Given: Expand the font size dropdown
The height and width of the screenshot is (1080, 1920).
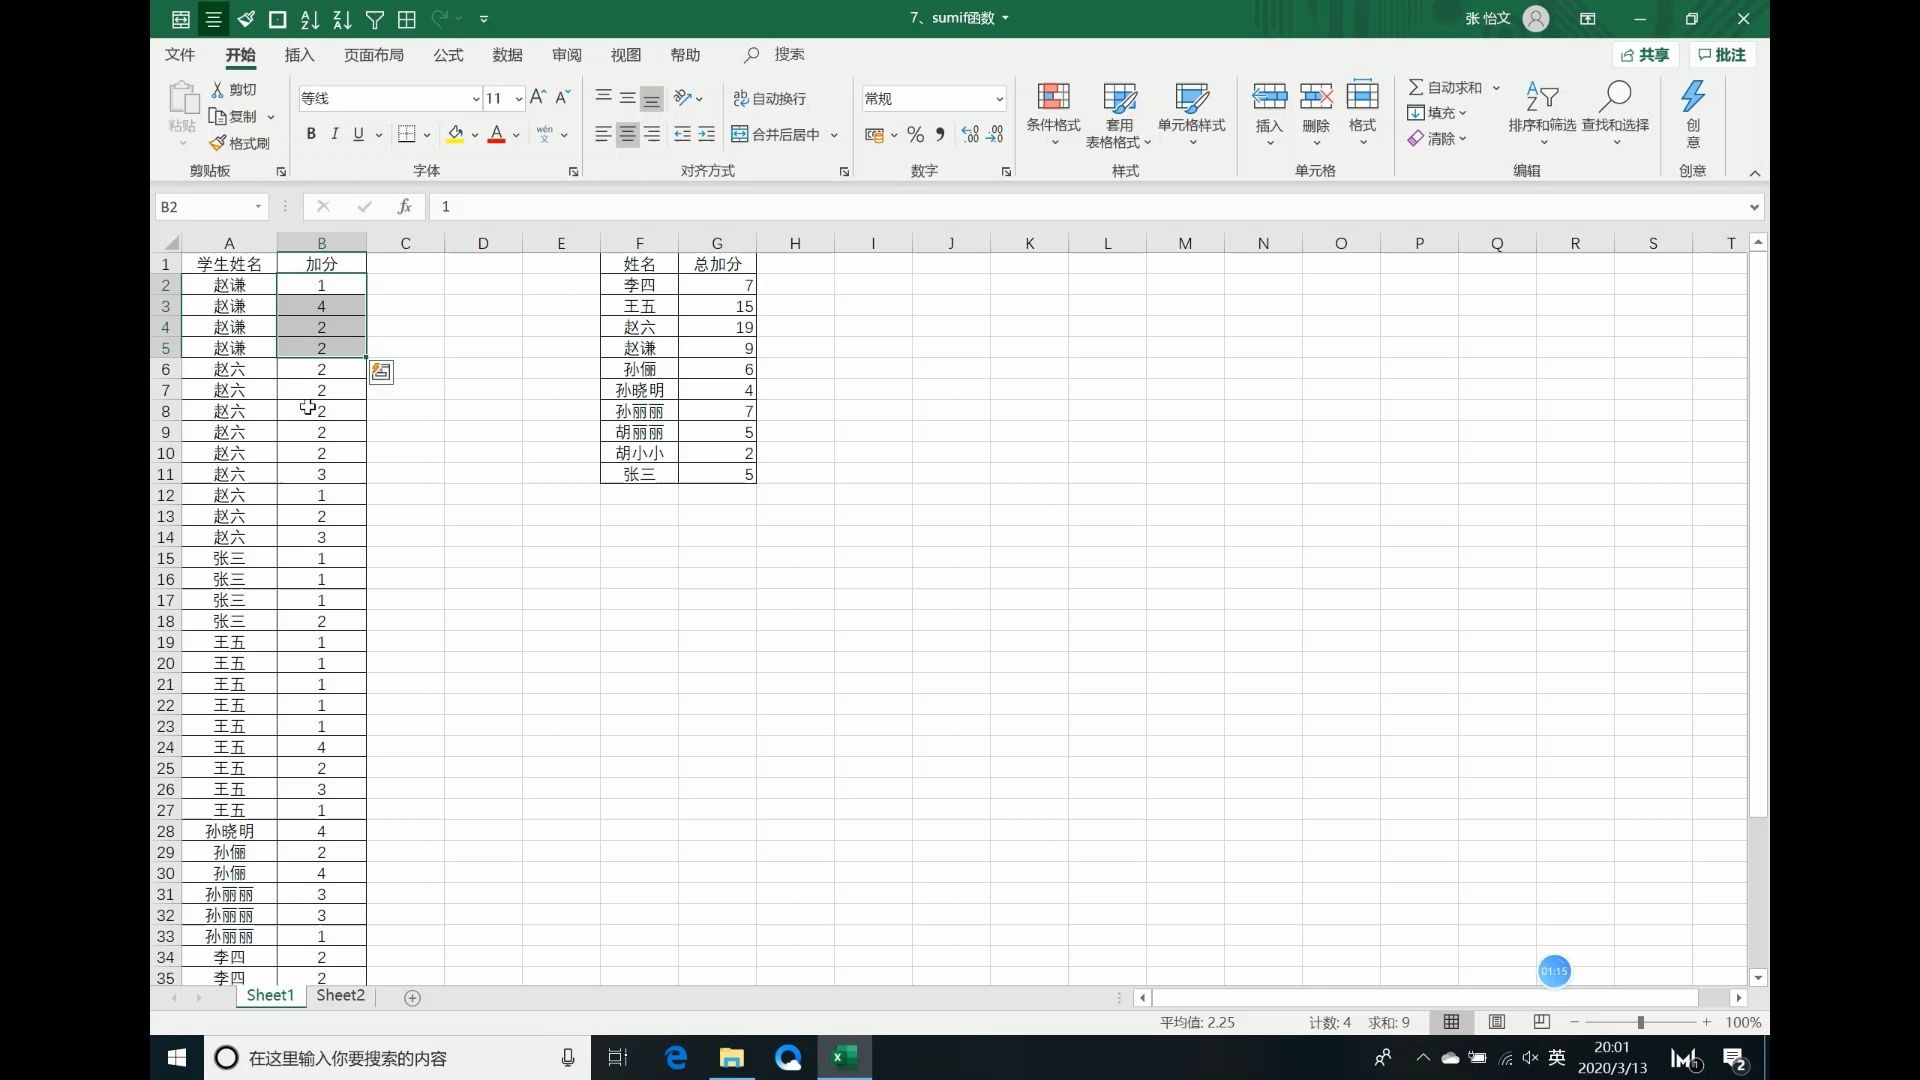Looking at the screenshot, I should 518,98.
